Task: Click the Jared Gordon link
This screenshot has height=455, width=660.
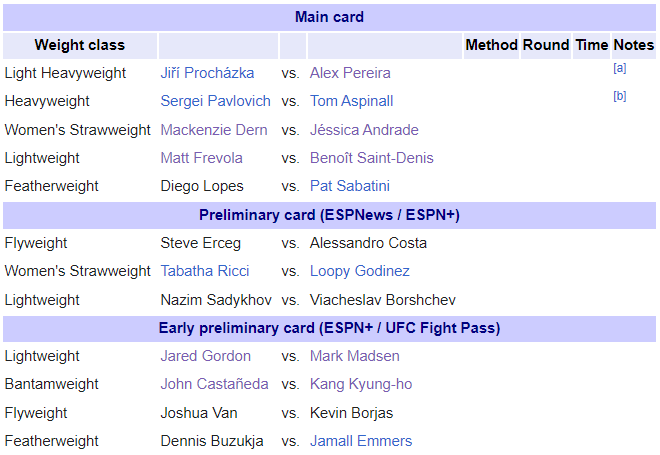Action: point(205,356)
